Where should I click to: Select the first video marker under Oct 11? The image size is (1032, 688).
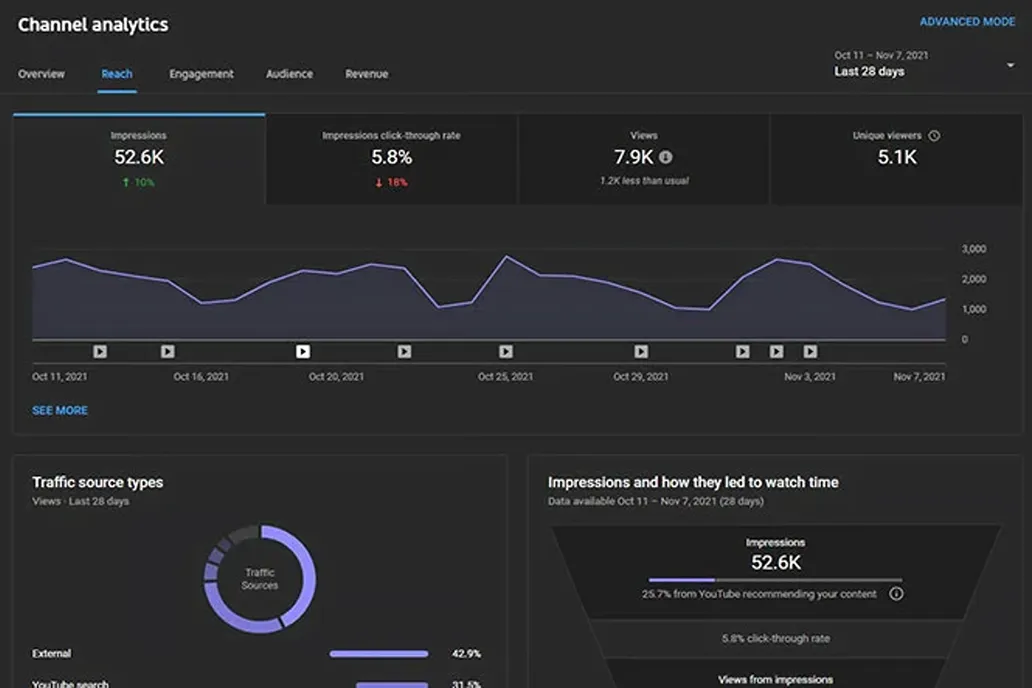(99, 352)
